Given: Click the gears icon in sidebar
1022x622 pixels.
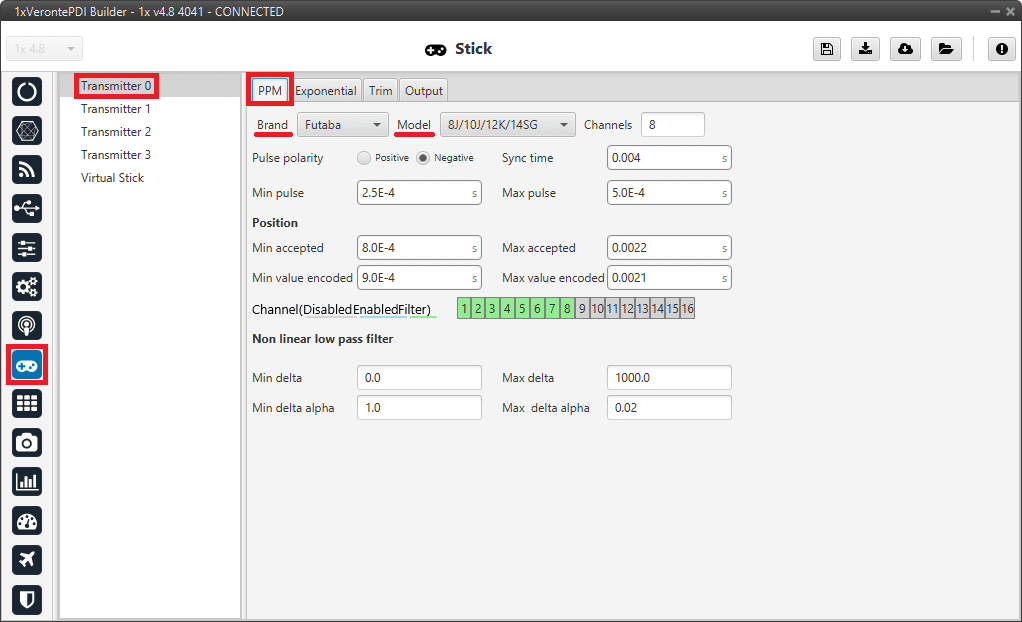Looking at the screenshot, I should coord(27,287).
